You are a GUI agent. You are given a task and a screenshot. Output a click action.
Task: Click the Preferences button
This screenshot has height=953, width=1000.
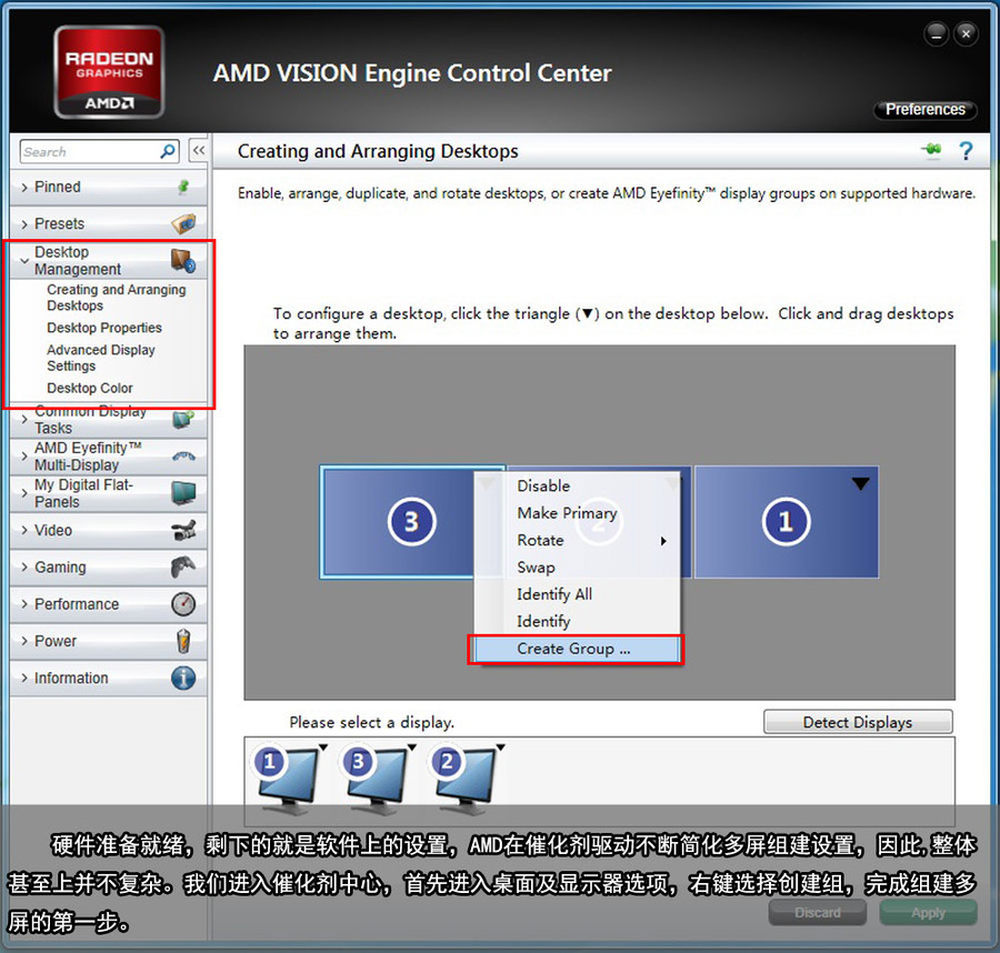925,110
